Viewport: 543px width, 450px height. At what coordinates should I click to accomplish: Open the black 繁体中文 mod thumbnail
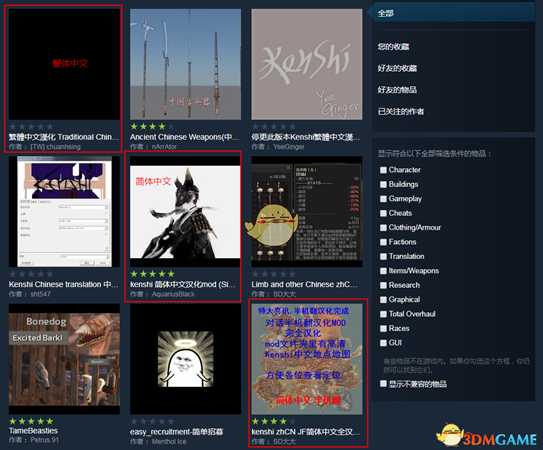pos(64,64)
